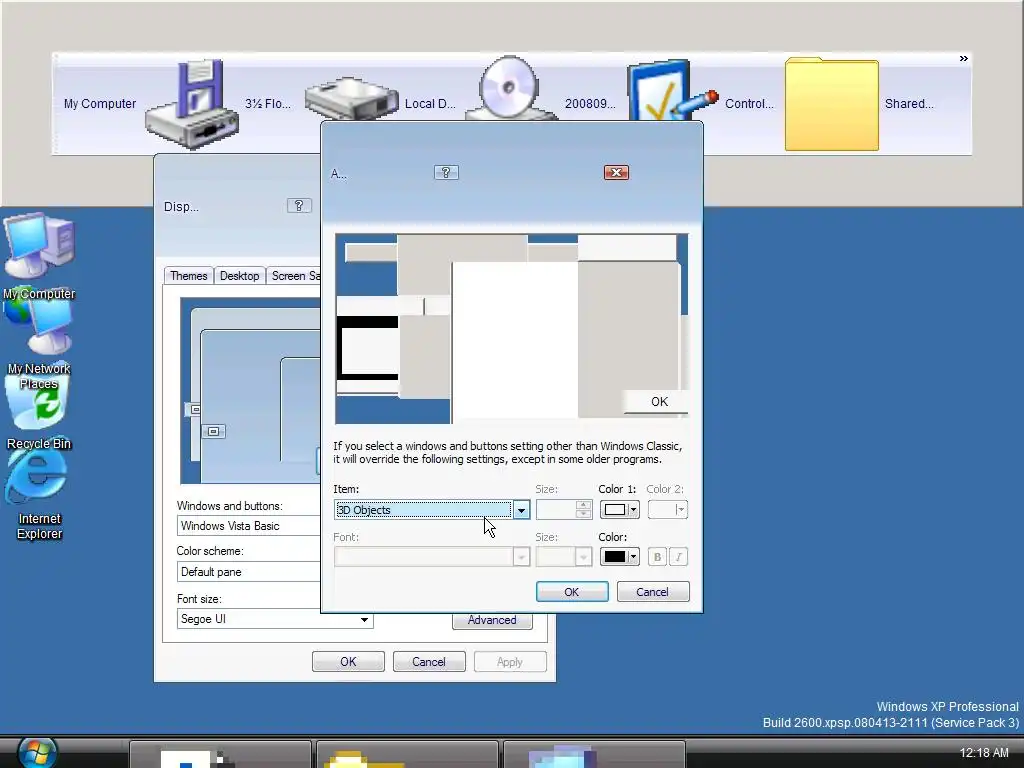Viewport: 1024px width, 768px height.
Task: Toggle the Bold font button
Action: 657,557
